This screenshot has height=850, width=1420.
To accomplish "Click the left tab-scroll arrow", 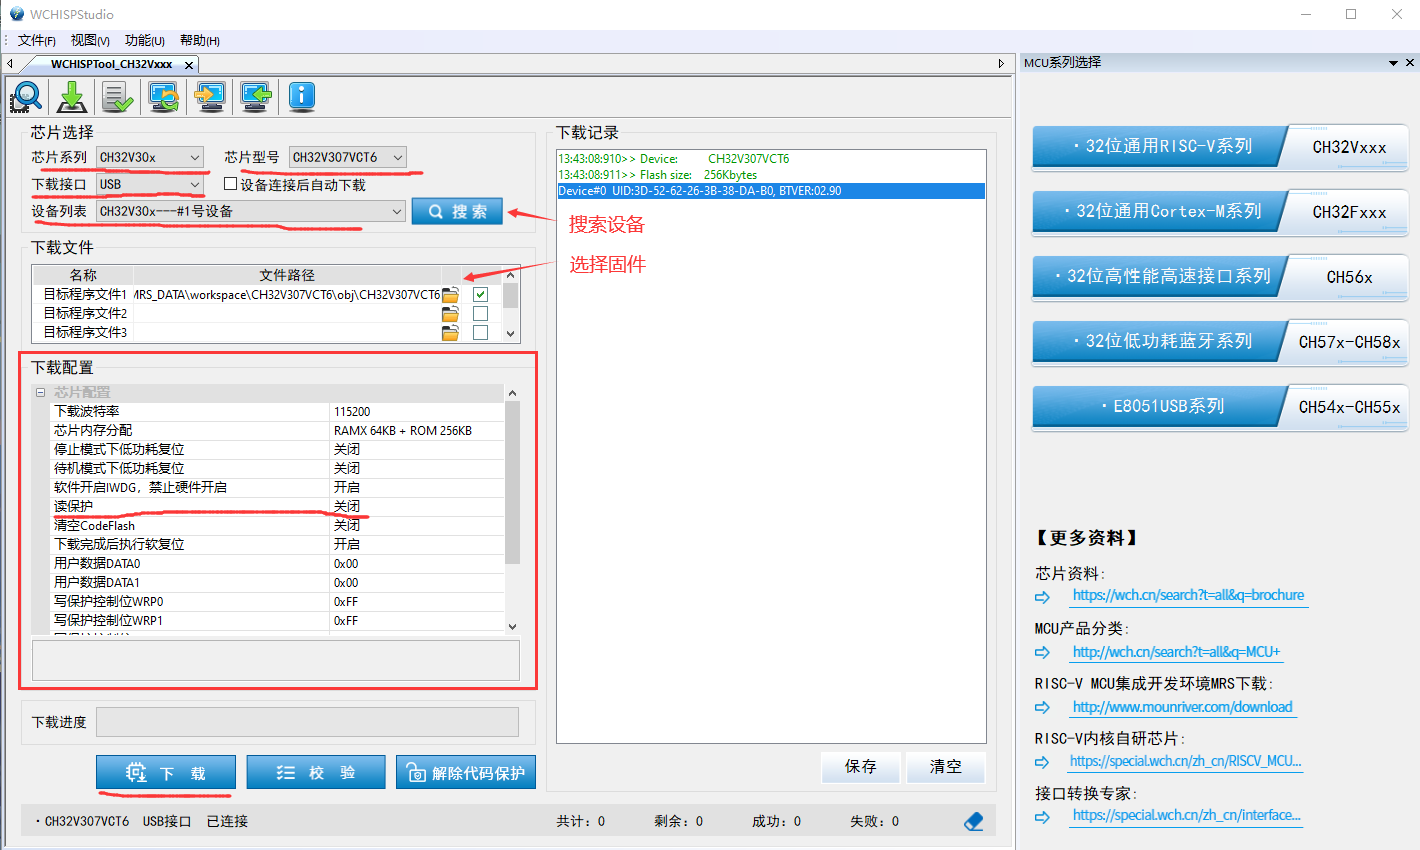I will (10, 63).
